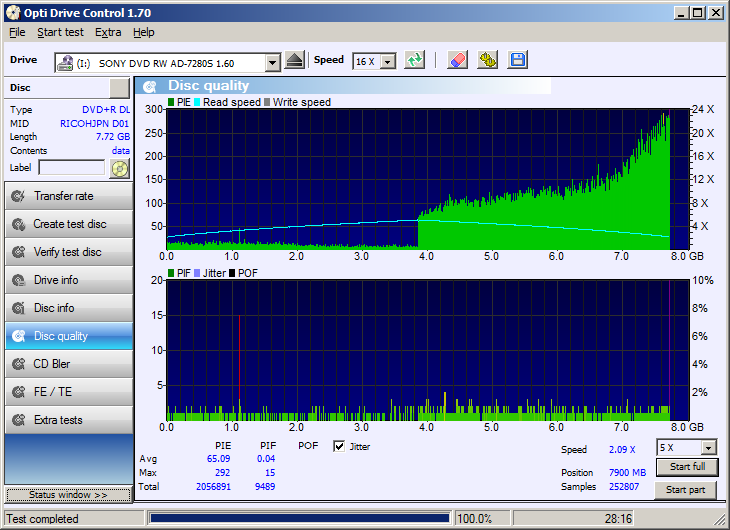Click the PIF total value 9489
Image resolution: width=730 pixels, height=530 pixels.
(x=265, y=487)
